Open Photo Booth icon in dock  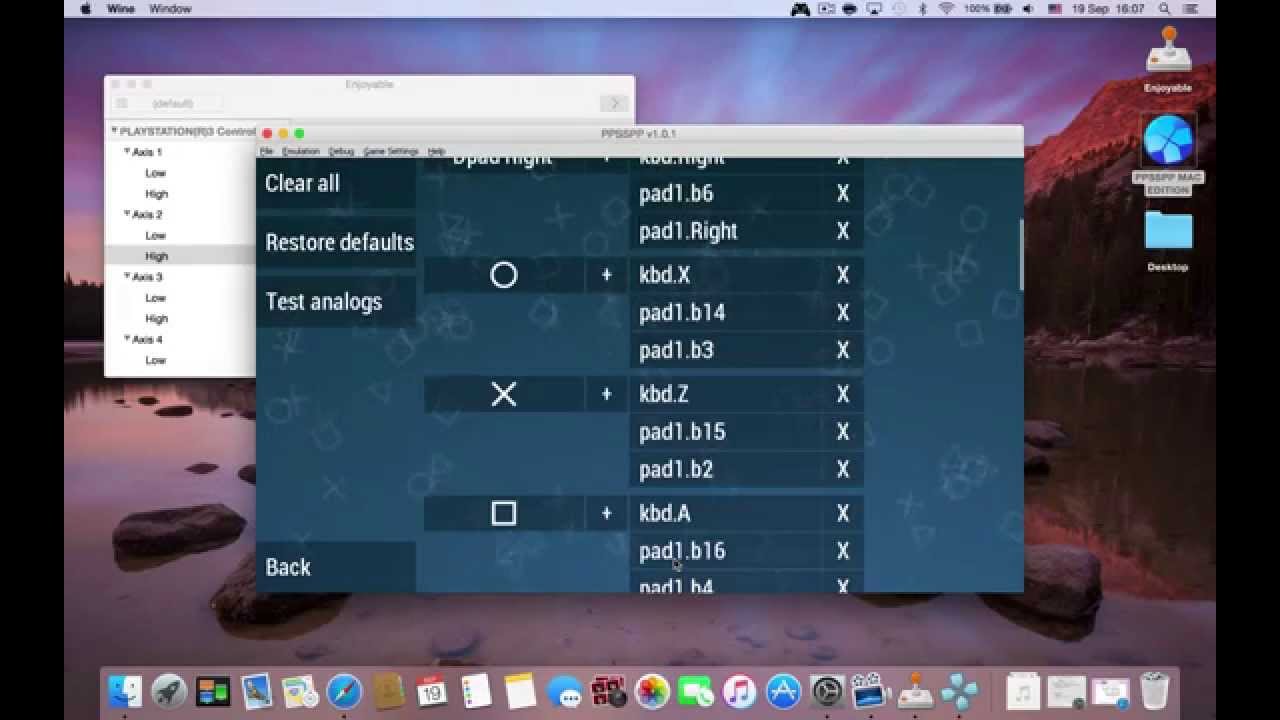coord(608,691)
